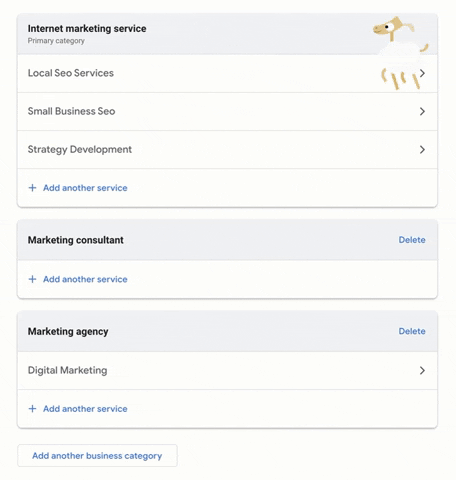
Task: Expand the Digital Marketing chevron arrow
Action: [422, 370]
